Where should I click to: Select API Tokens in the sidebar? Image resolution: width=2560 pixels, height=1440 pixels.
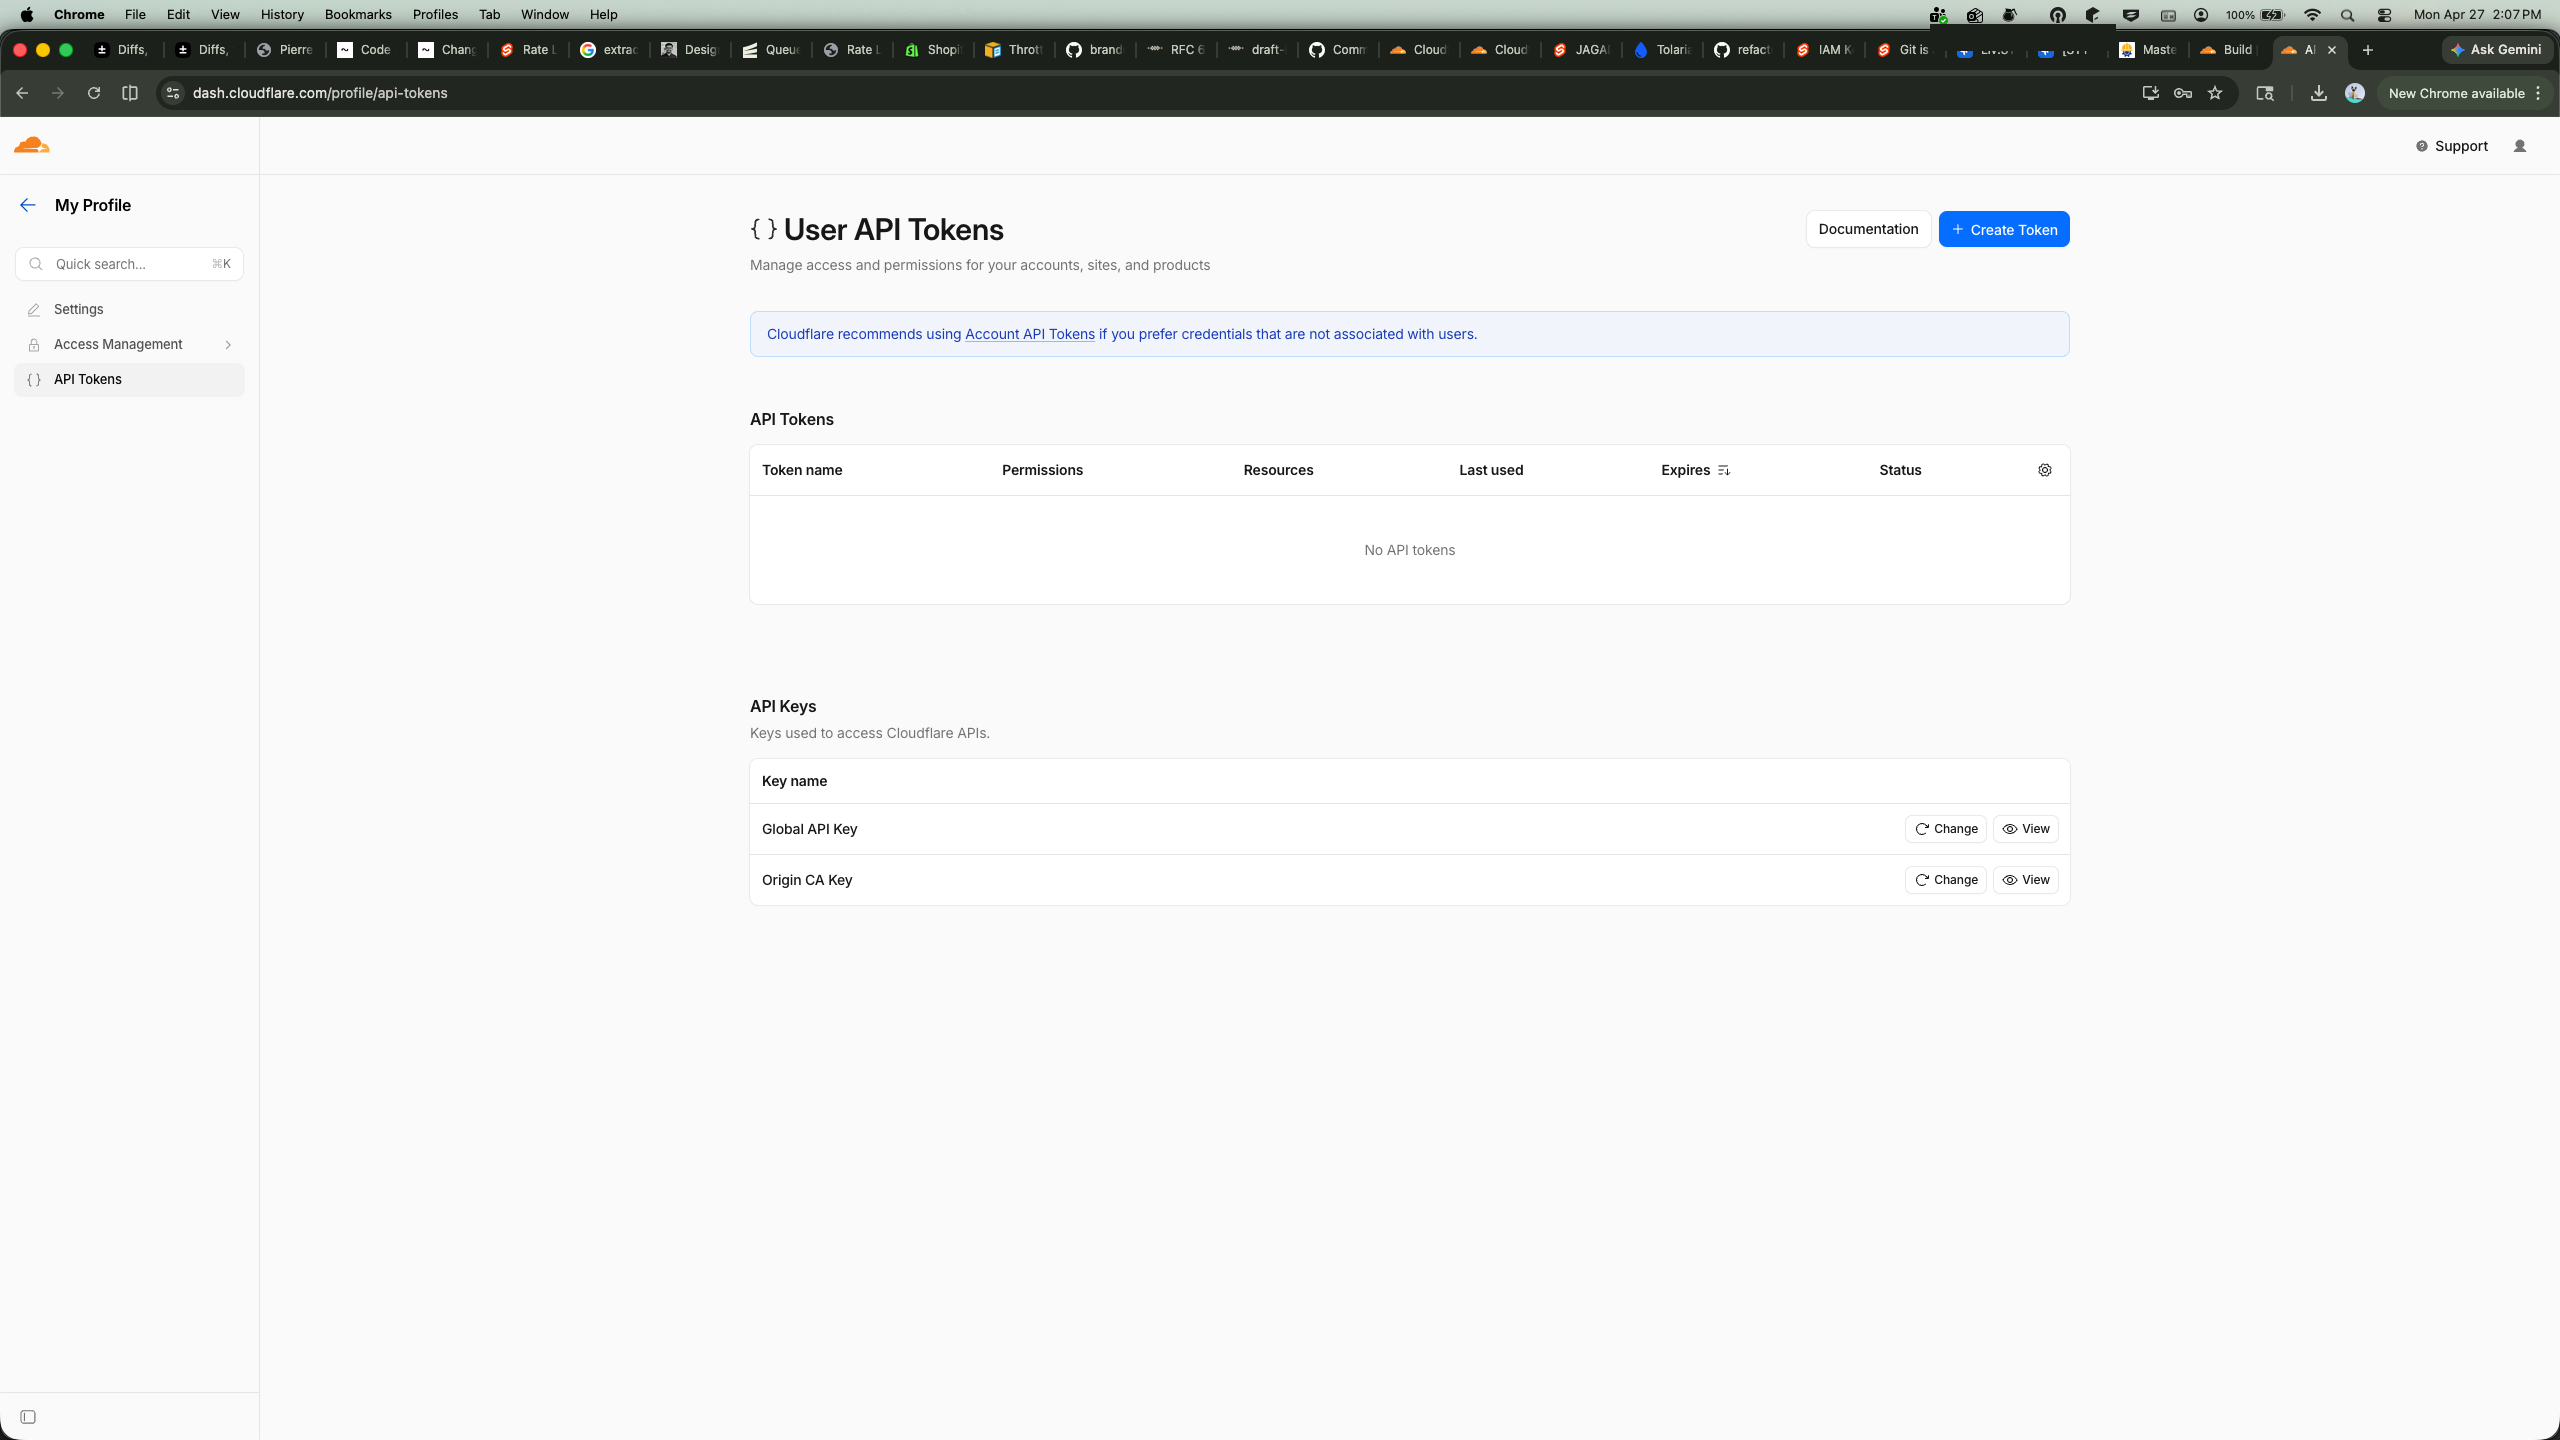[x=88, y=379]
